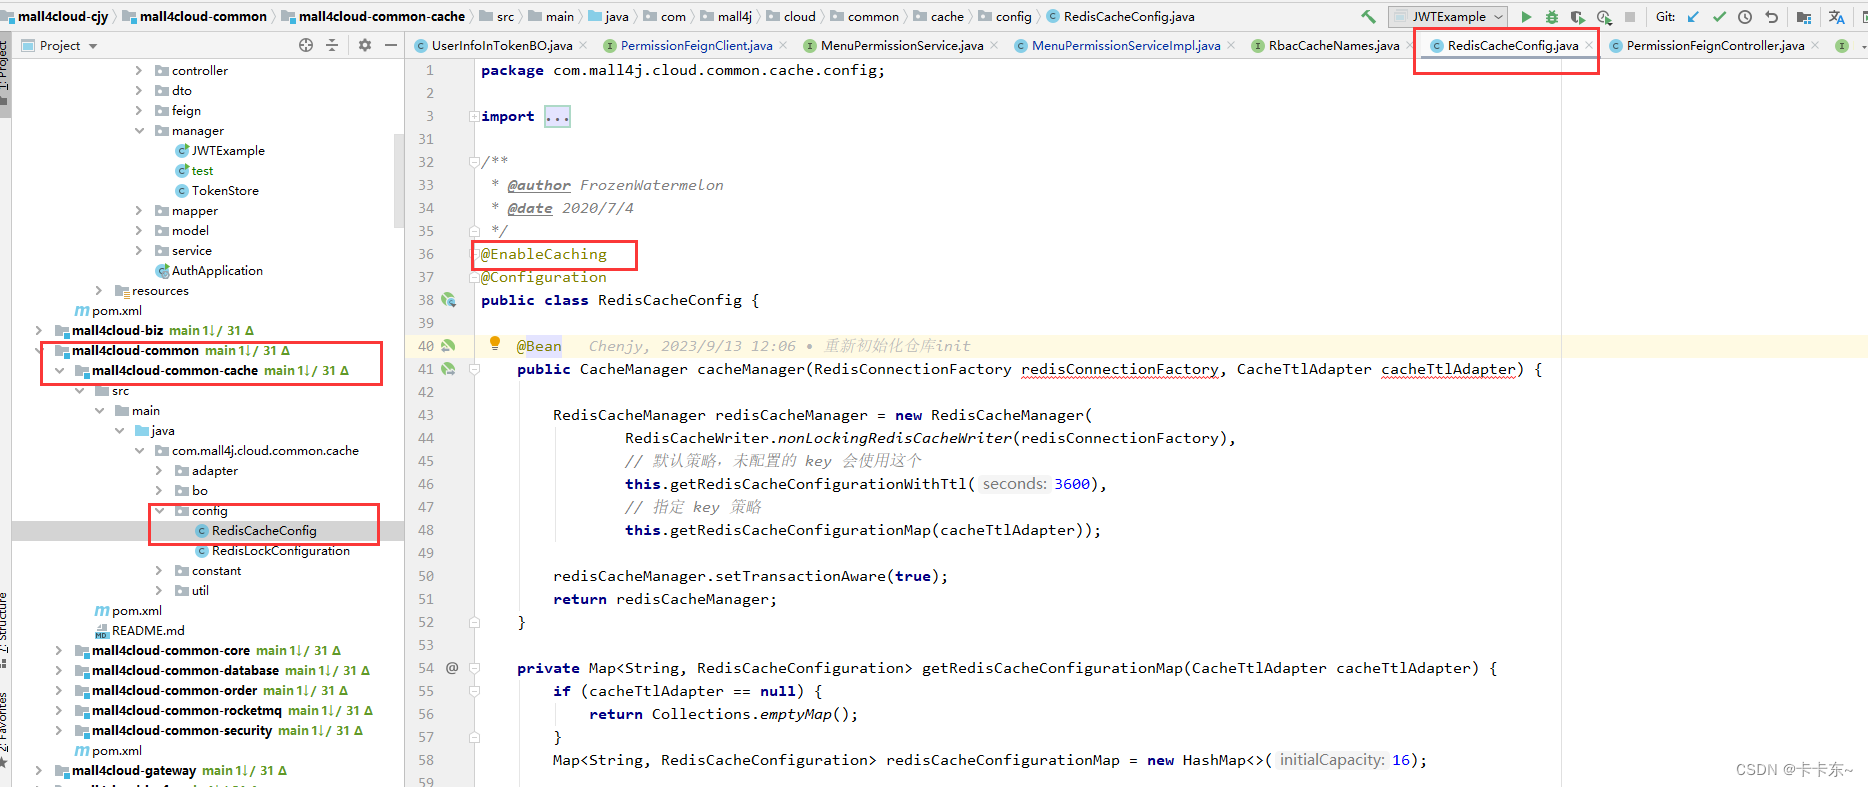1868x787 pixels.
Task: Unfold the collapsed import block on line 3
Action: tap(474, 116)
